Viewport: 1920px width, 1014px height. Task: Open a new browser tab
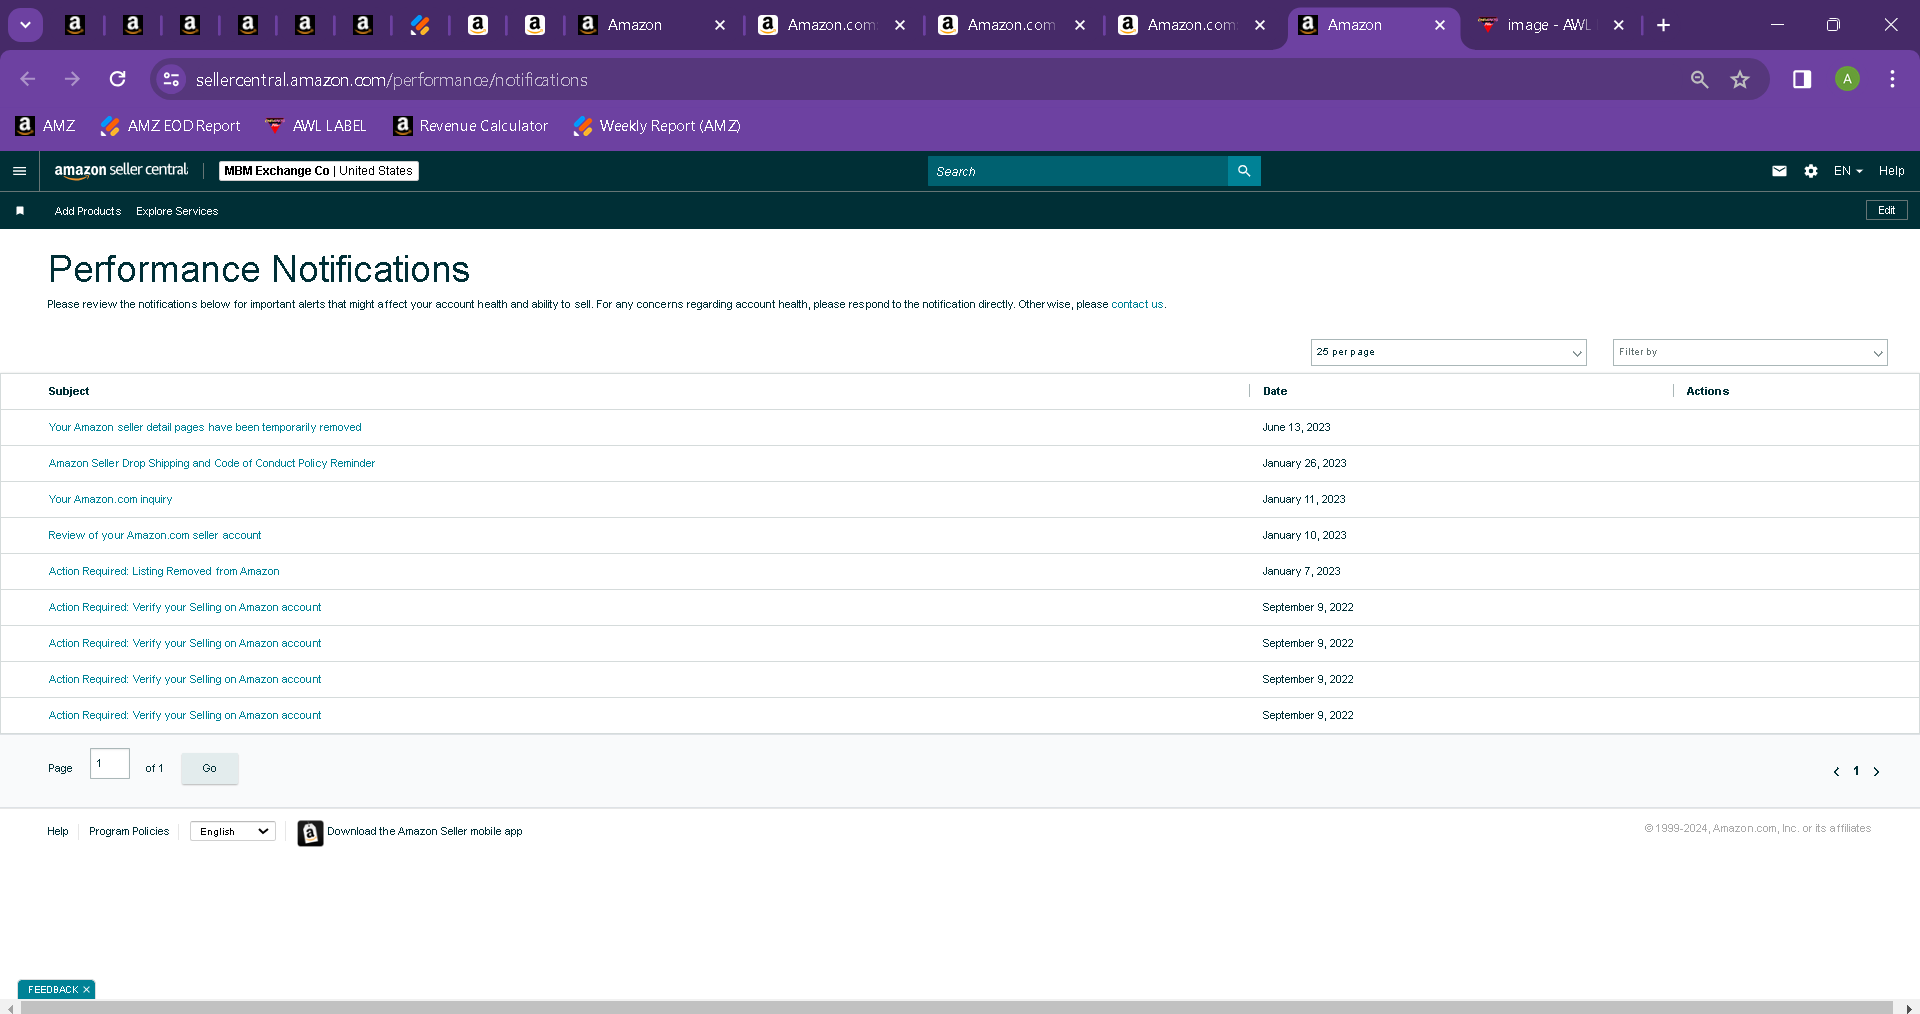click(x=1664, y=25)
